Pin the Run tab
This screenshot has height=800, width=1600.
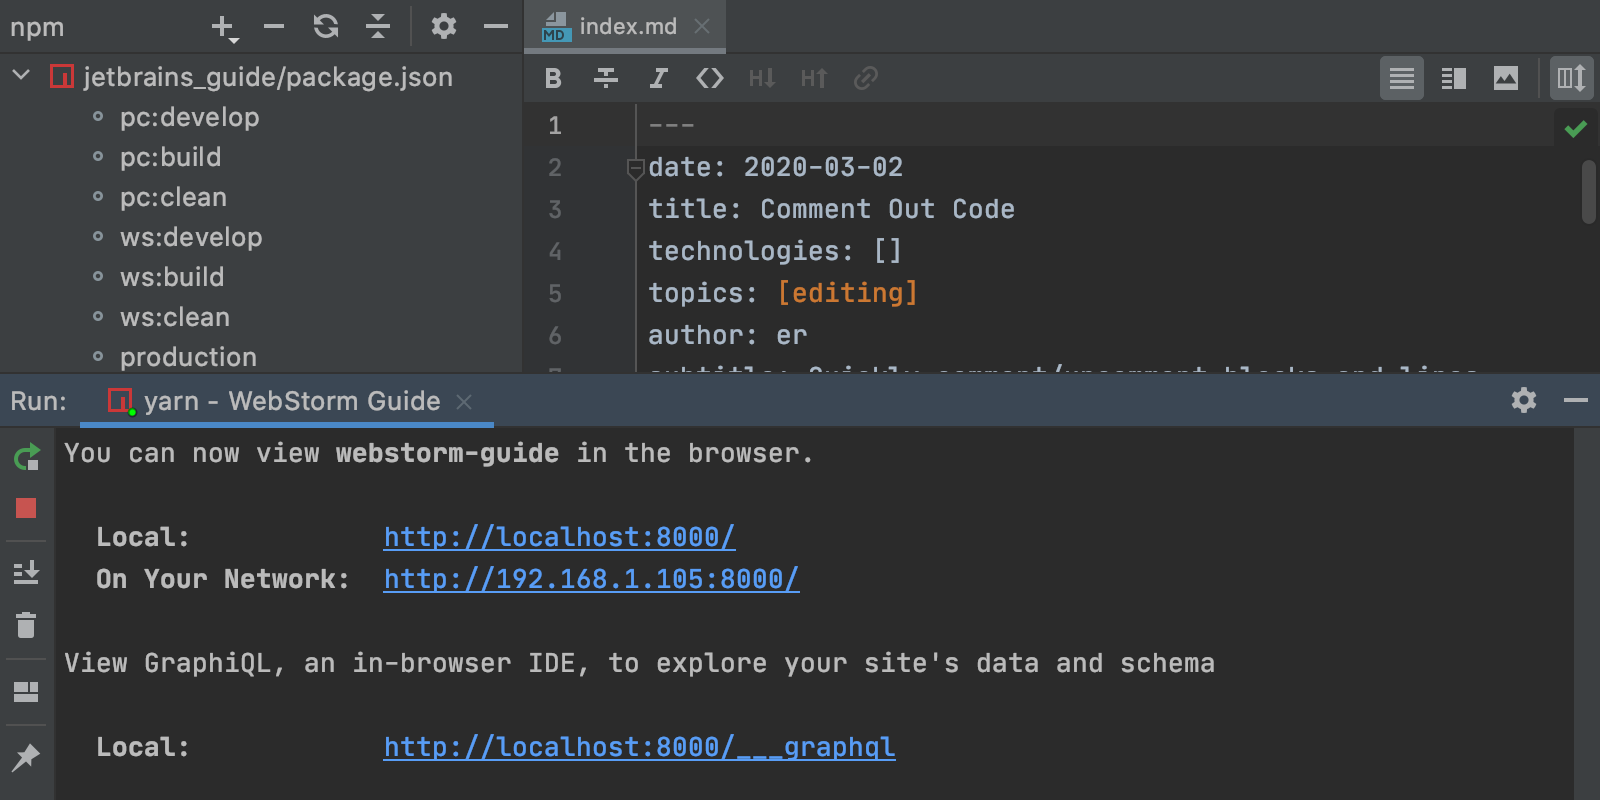pyautogui.click(x=26, y=757)
